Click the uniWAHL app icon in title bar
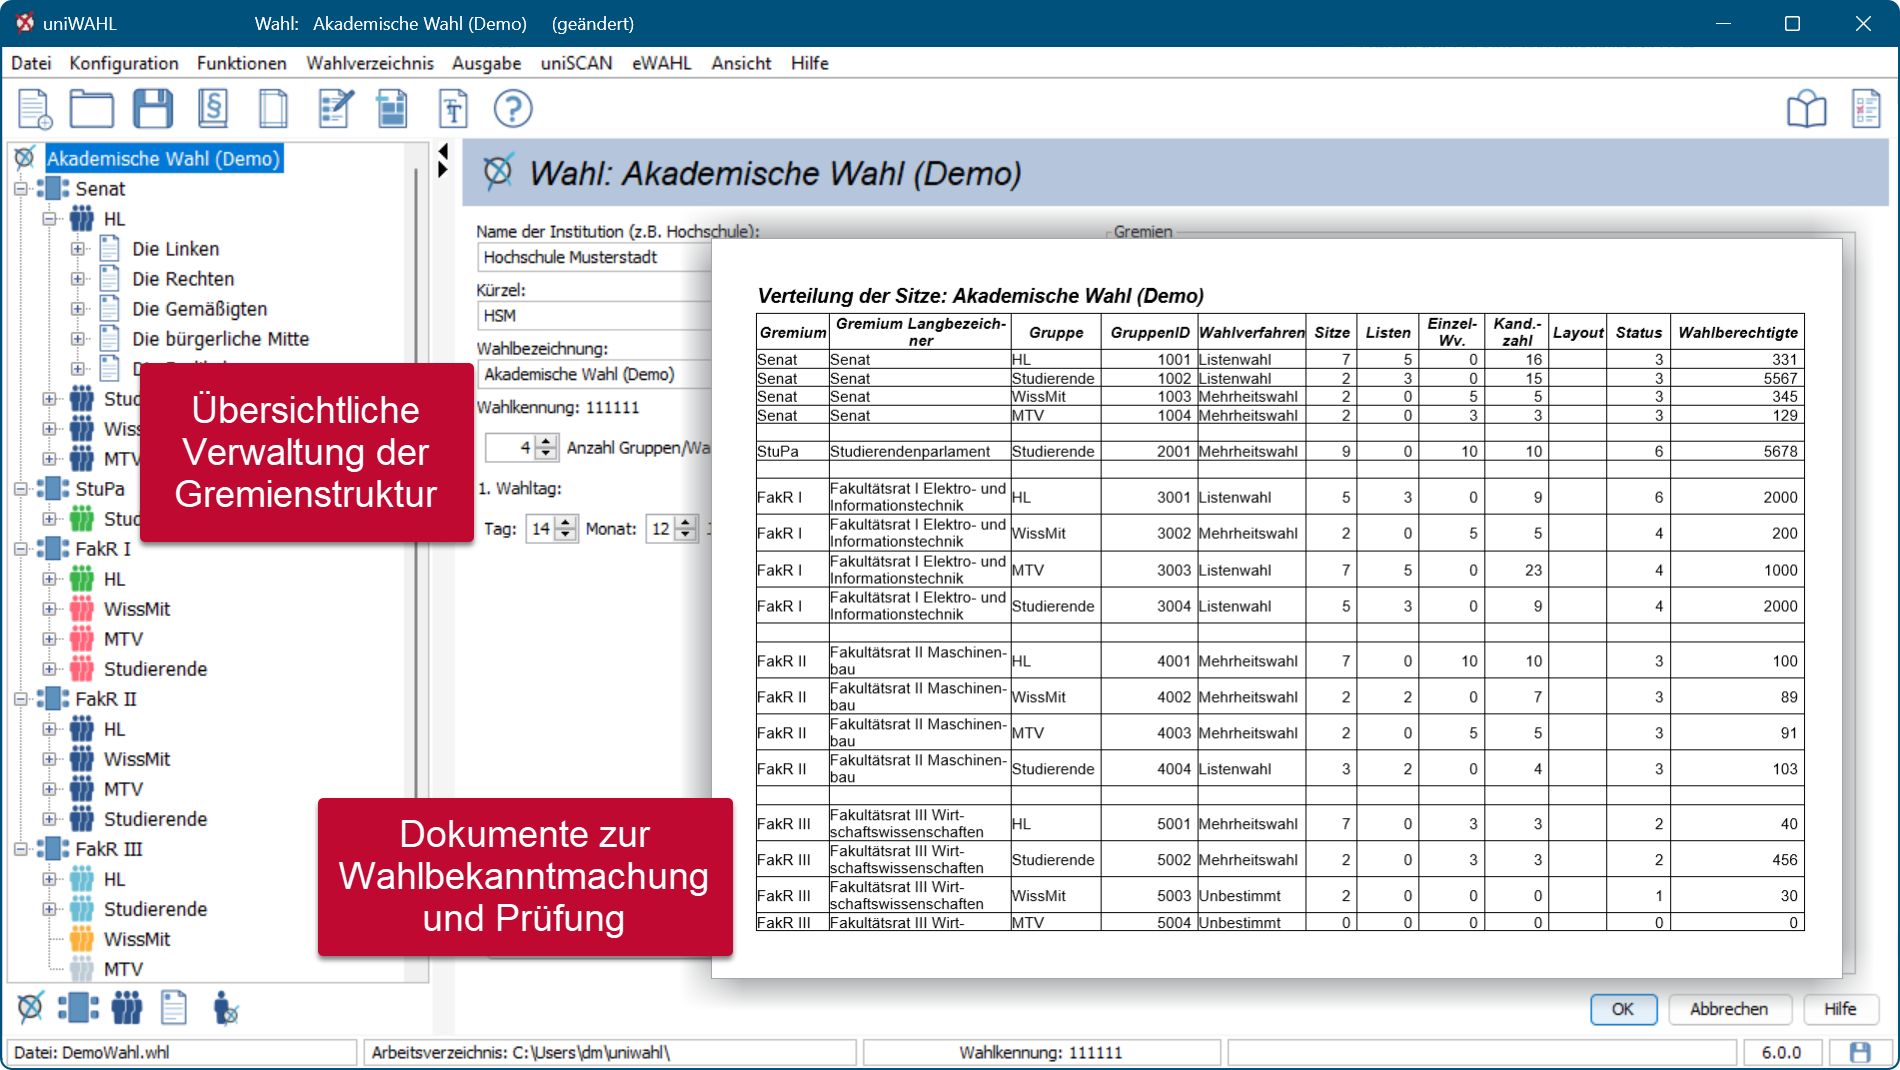This screenshot has height=1070, width=1900. (24, 23)
